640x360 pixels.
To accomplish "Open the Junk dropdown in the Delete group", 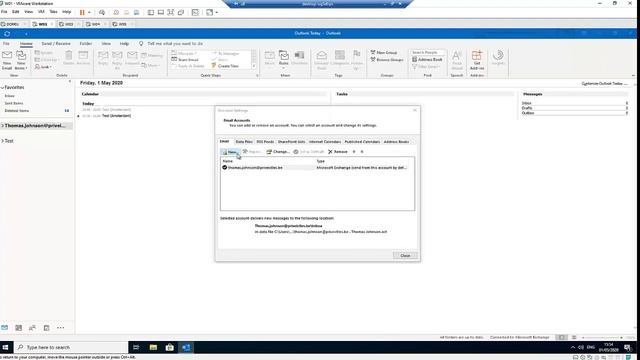I will point(43,67).
